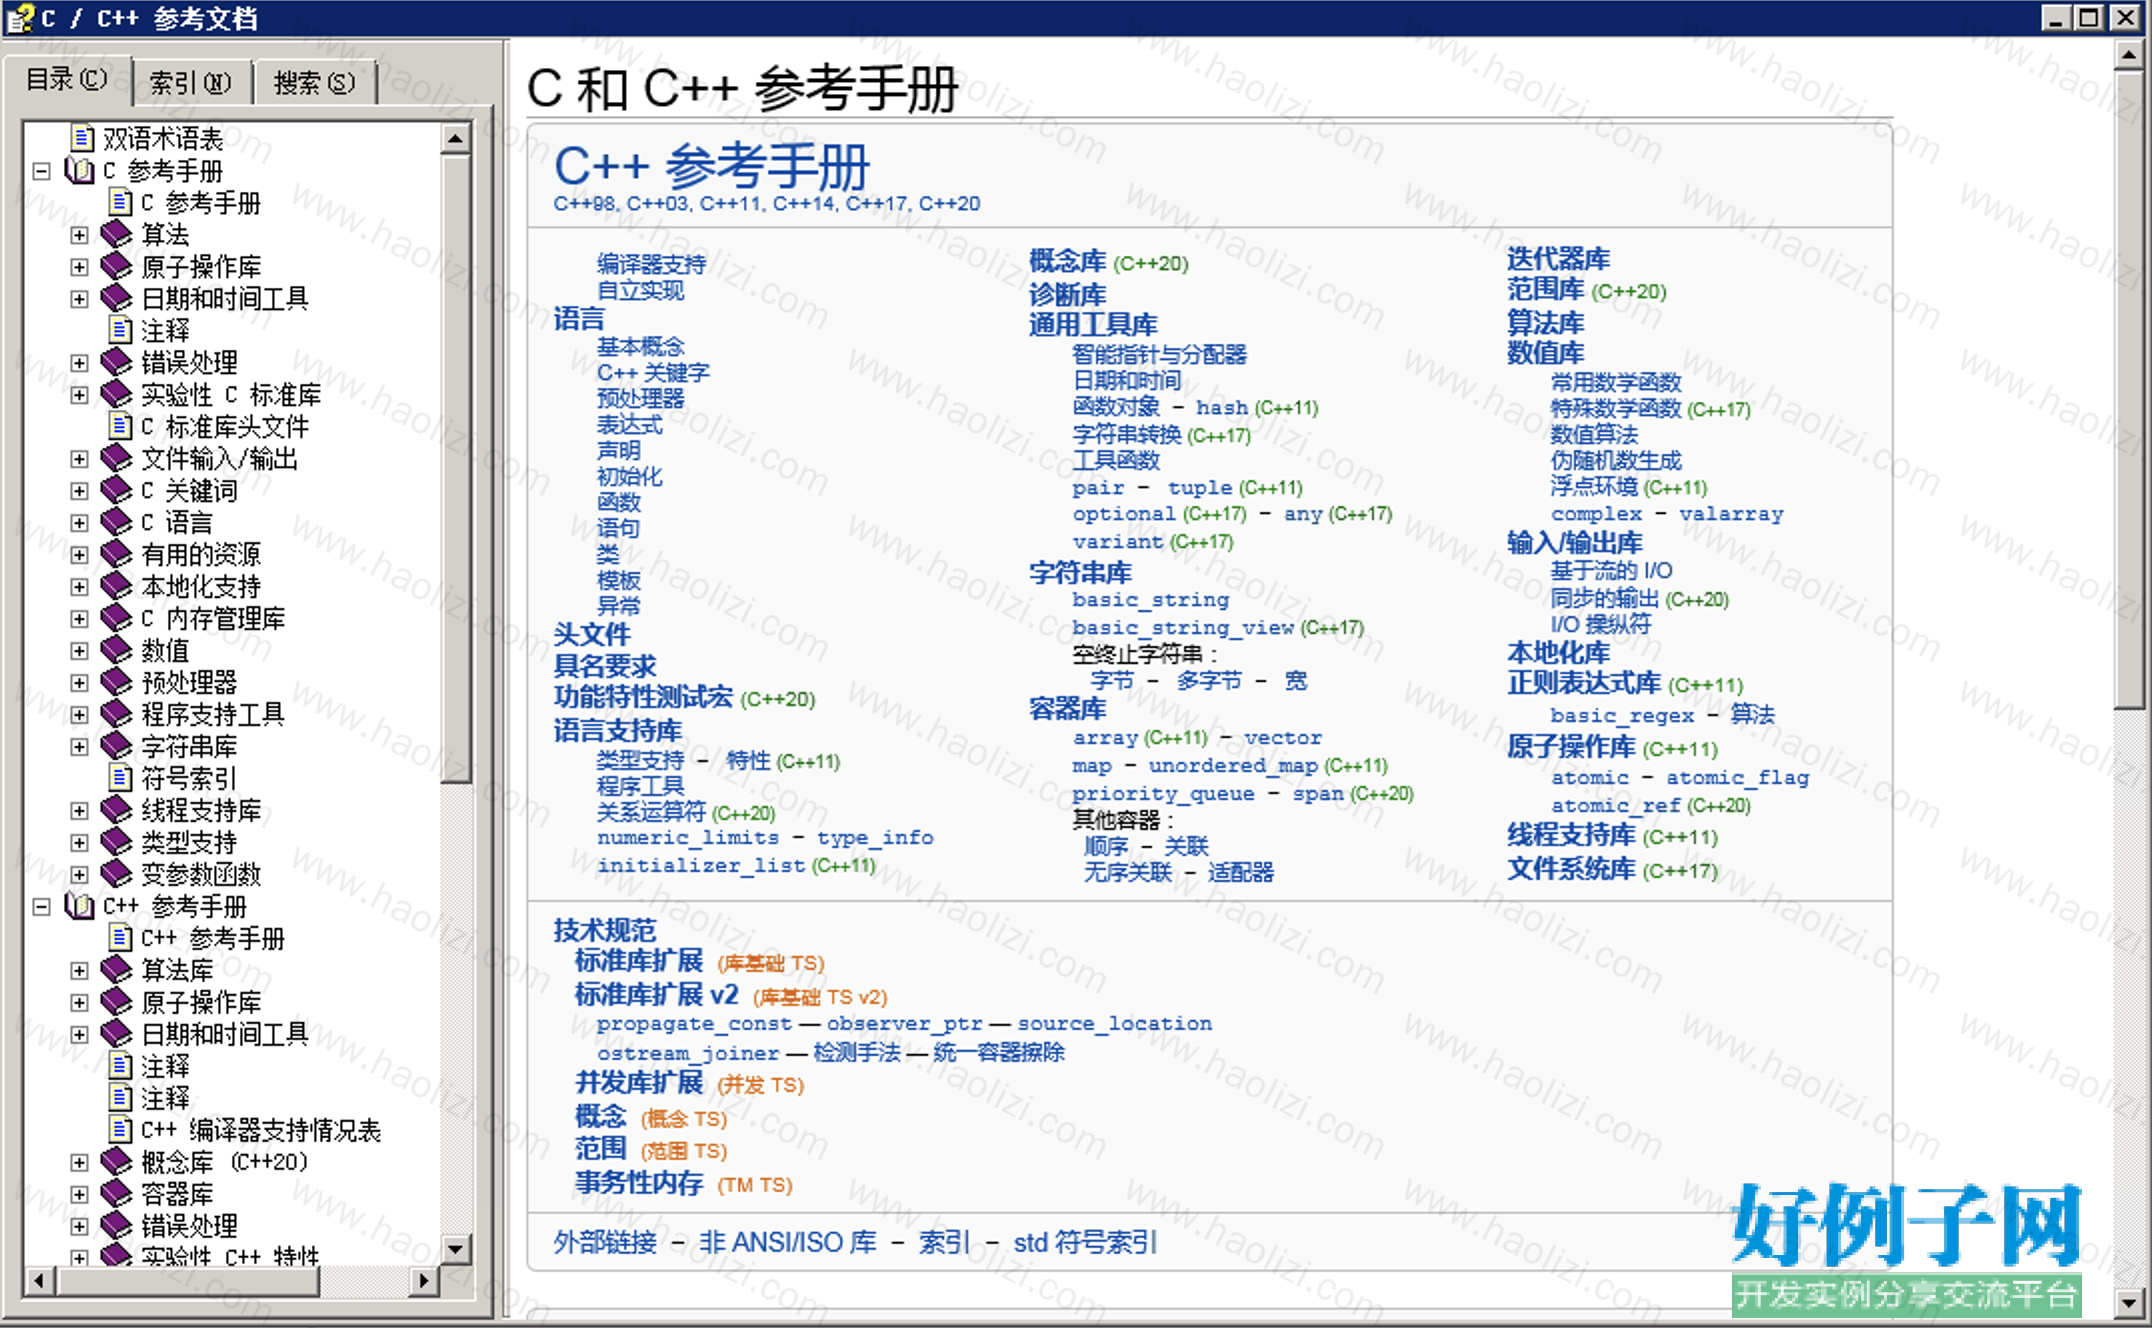Click the page icon next to C++ 编译器支持情况表
Image resolution: width=2152 pixels, height=1328 pixels.
tap(120, 1130)
